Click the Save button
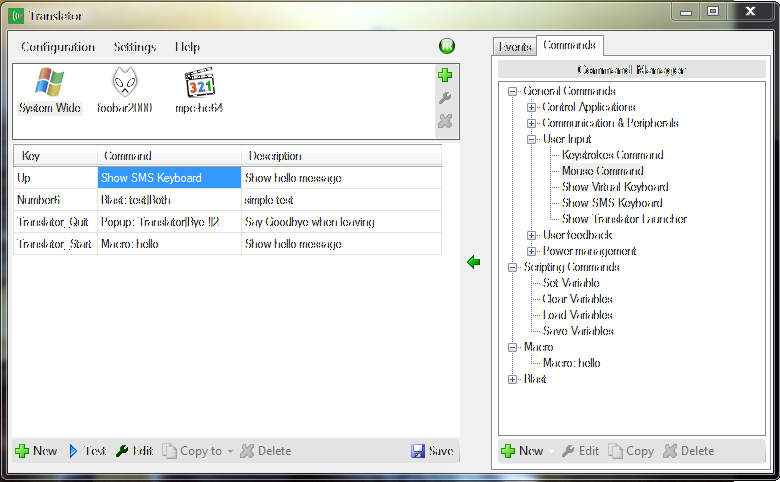The height and width of the screenshot is (482, 780). point(432,451)
